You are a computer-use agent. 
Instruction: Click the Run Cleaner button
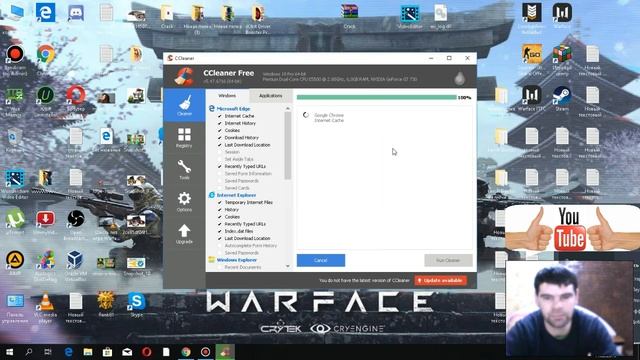tap(448, 260)
